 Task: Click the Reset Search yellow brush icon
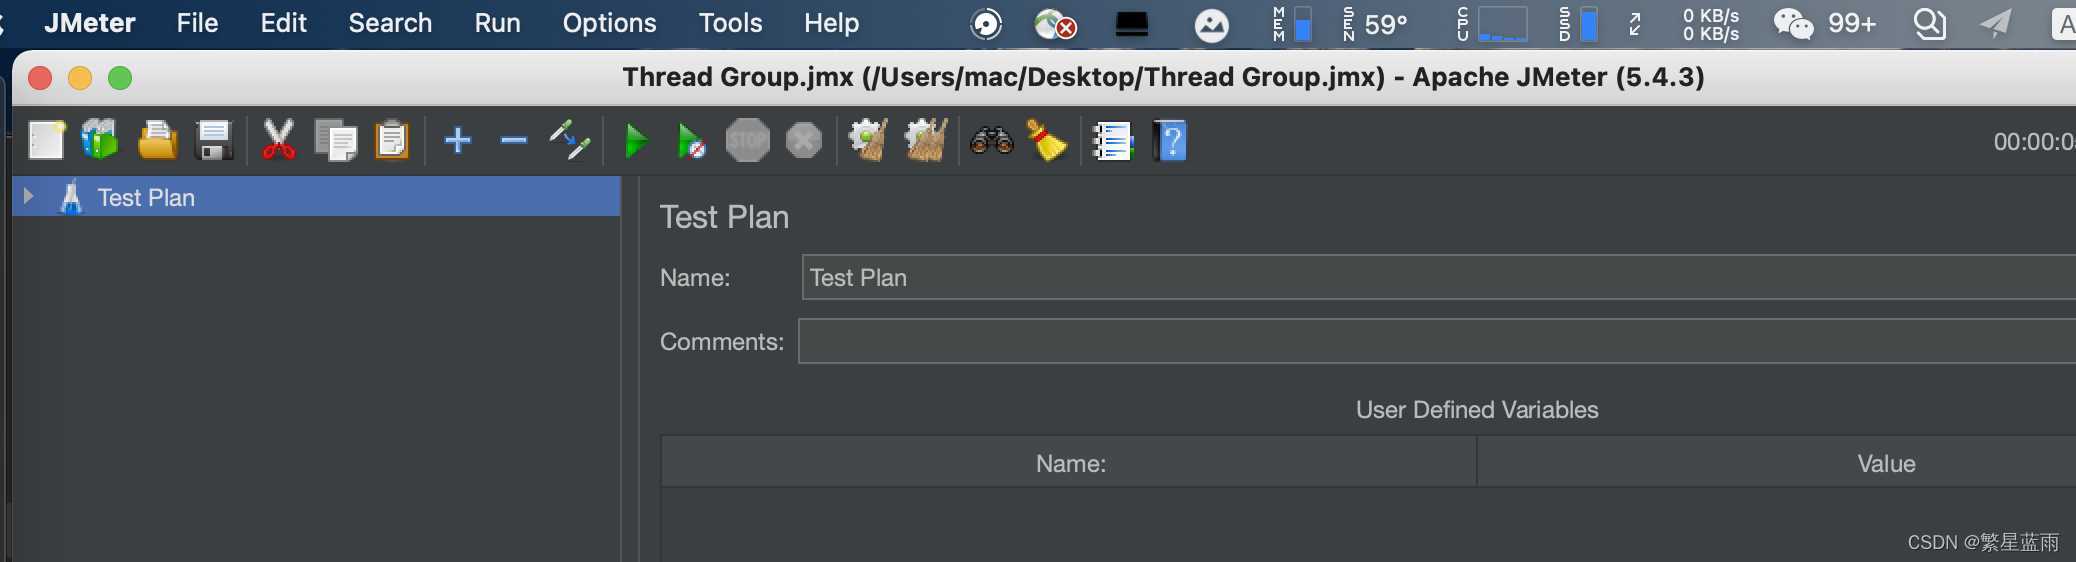pyautogui.click(x=1047, y=141)
